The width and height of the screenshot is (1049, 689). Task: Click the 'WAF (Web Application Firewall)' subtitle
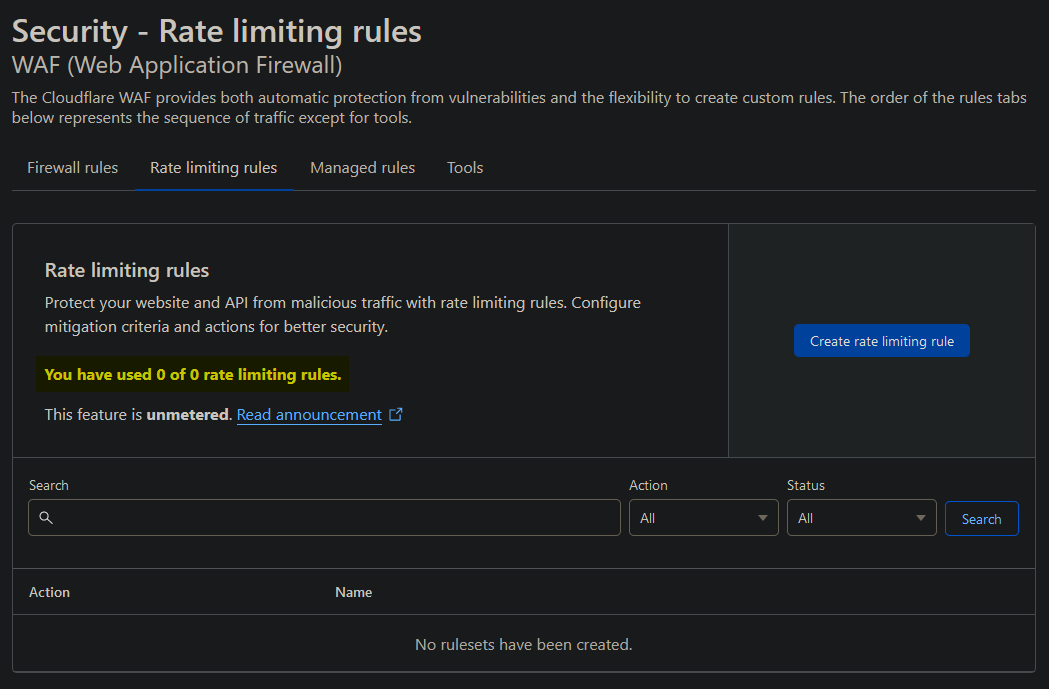177,66
